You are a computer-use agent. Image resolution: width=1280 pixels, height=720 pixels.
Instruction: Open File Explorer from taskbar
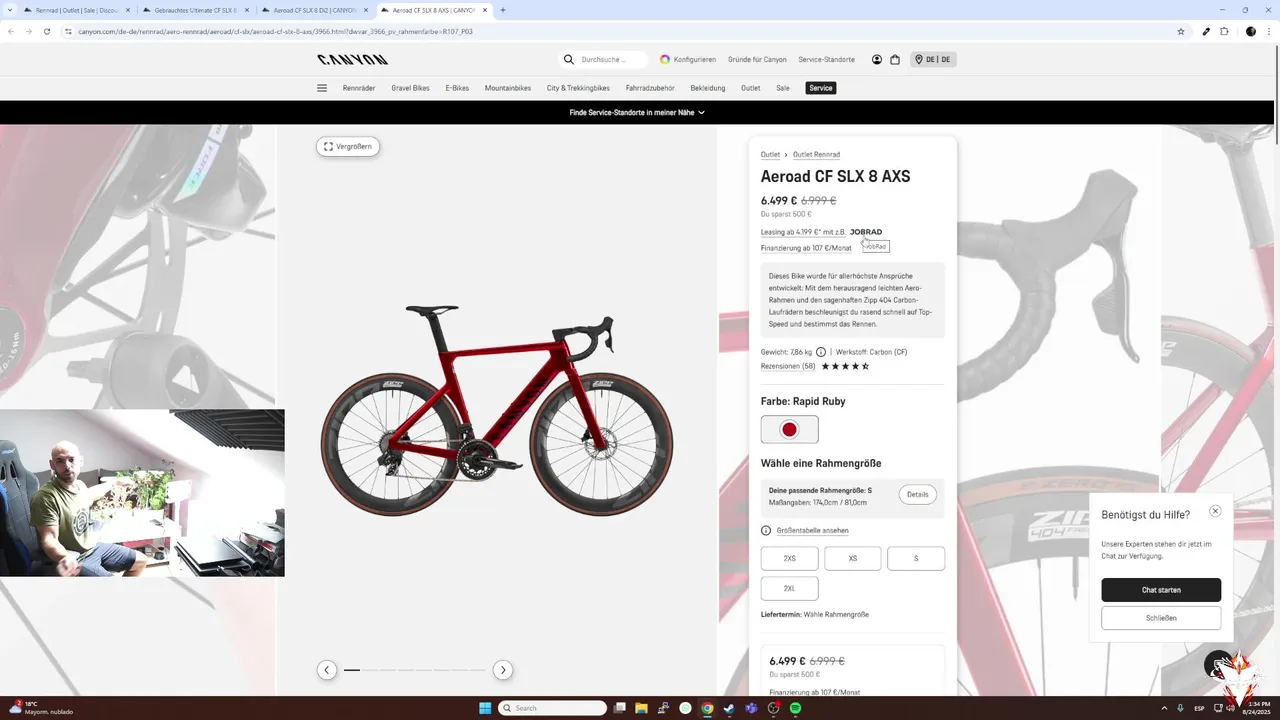point(642,708)
